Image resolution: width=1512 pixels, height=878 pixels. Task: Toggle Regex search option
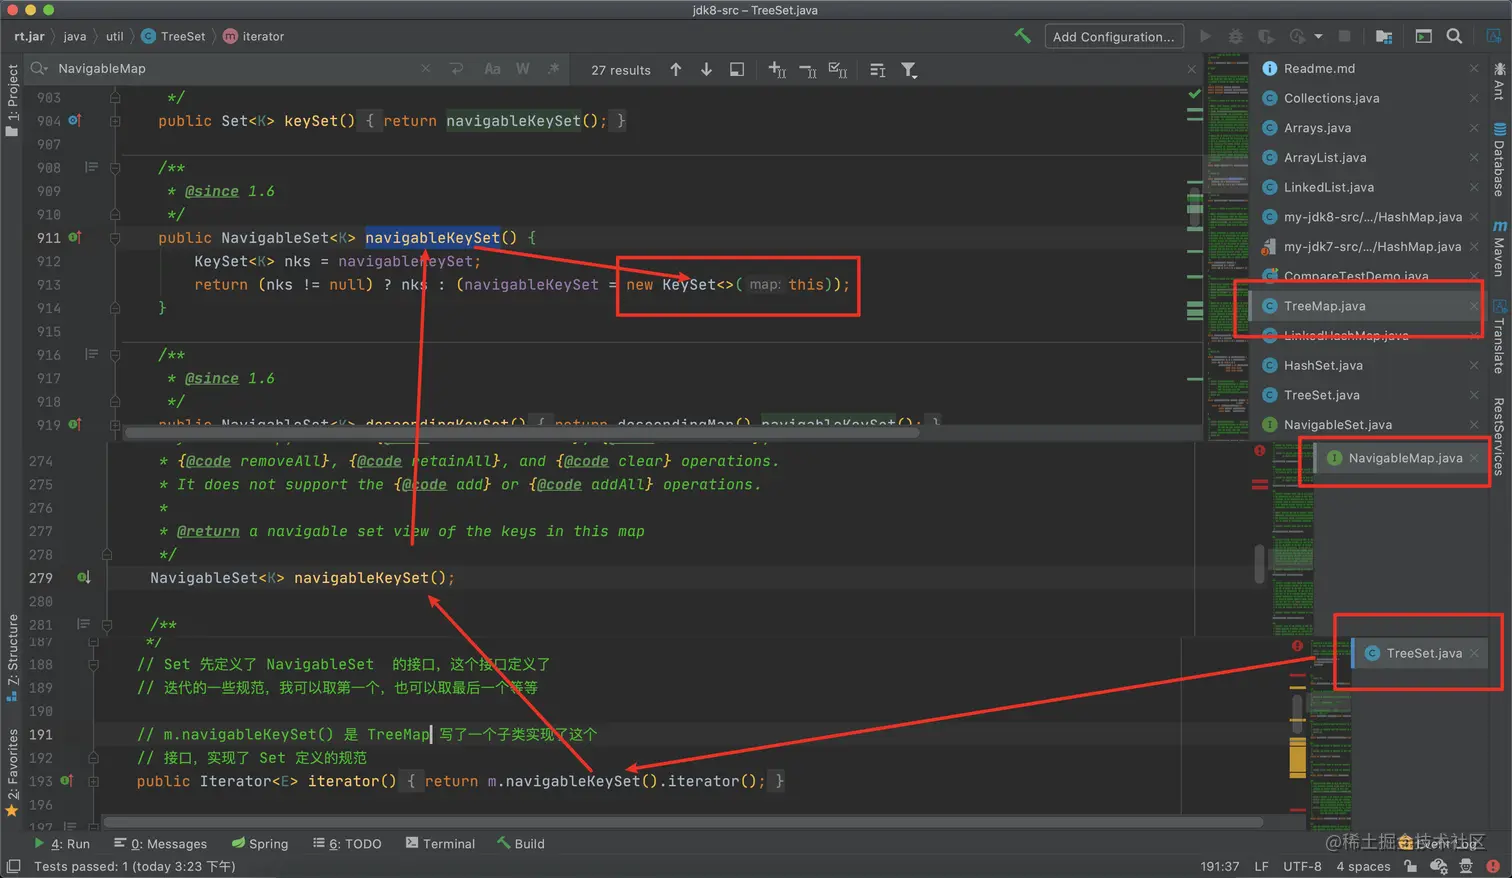pos(553,68)
